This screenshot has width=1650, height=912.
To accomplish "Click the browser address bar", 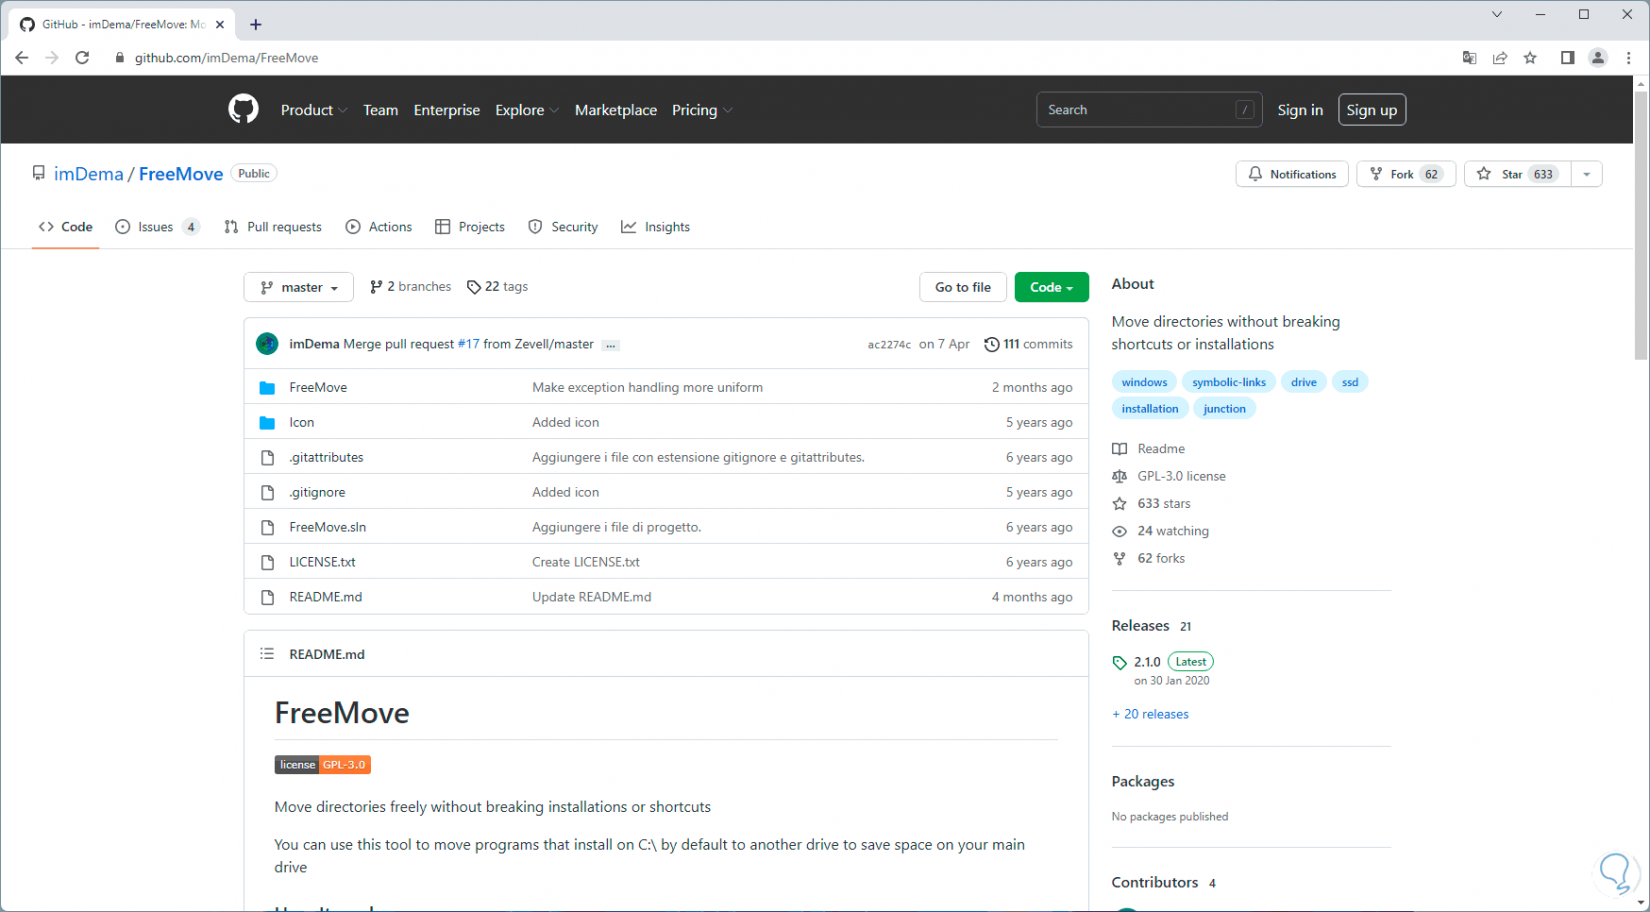I will [x=780, y=58].
